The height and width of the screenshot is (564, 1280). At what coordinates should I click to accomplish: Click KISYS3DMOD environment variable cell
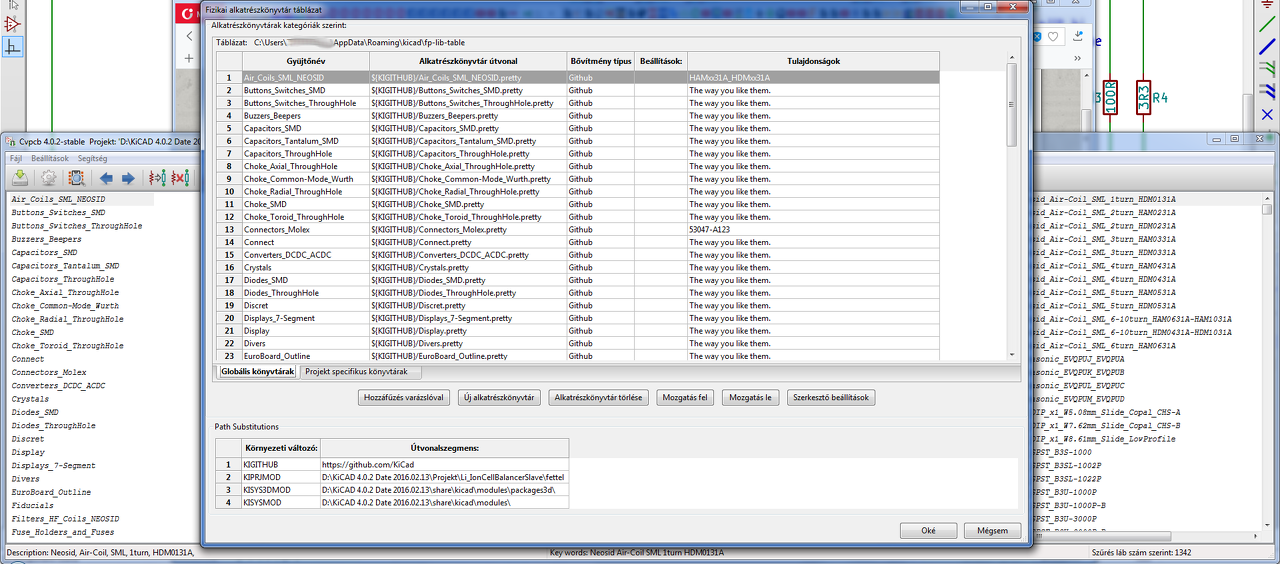[280, 490]
